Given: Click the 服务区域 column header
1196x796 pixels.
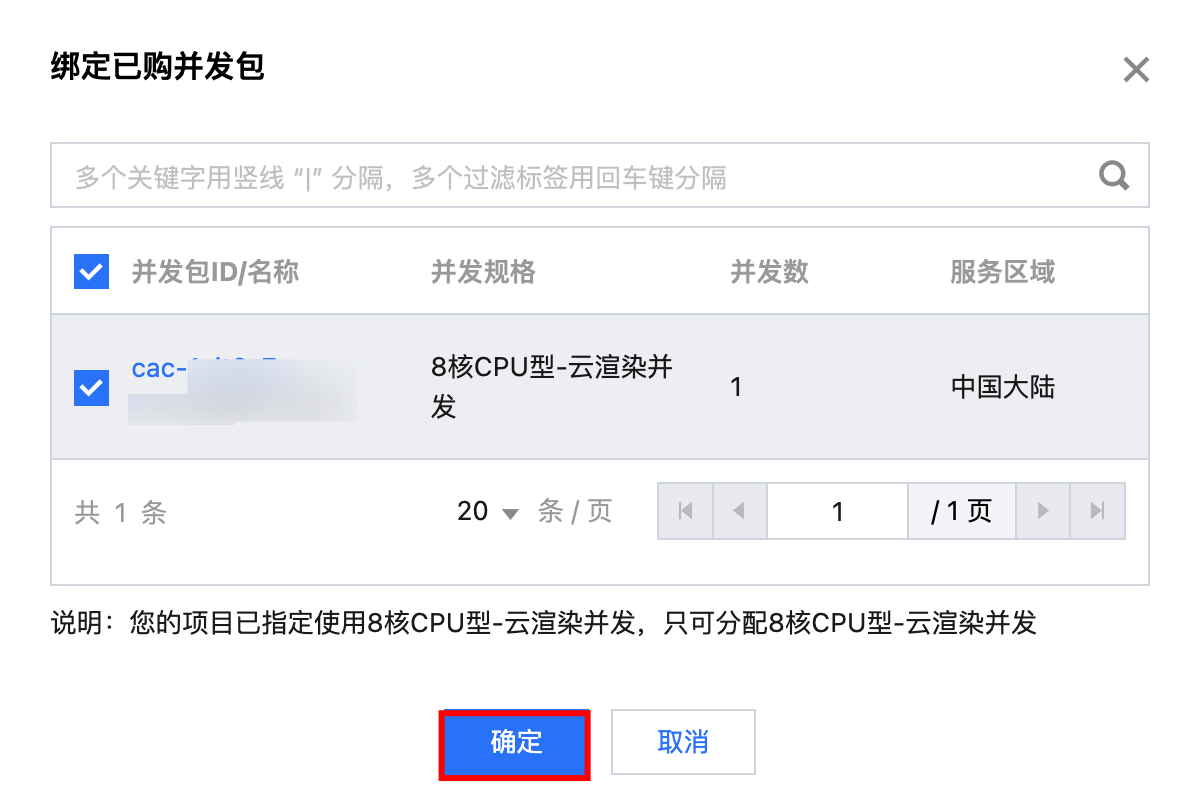Looking at the screenshot, I should pos(1002,271).
